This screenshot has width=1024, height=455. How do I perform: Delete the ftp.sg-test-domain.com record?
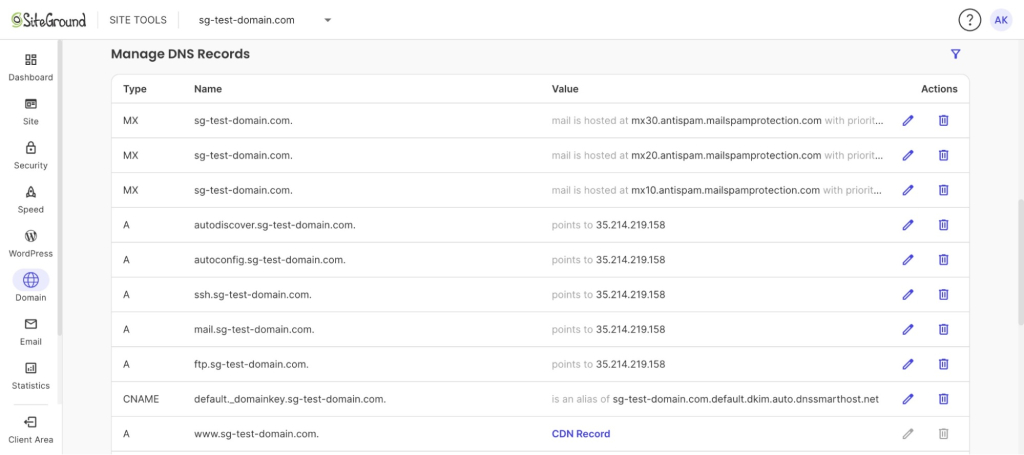point(944,364)
